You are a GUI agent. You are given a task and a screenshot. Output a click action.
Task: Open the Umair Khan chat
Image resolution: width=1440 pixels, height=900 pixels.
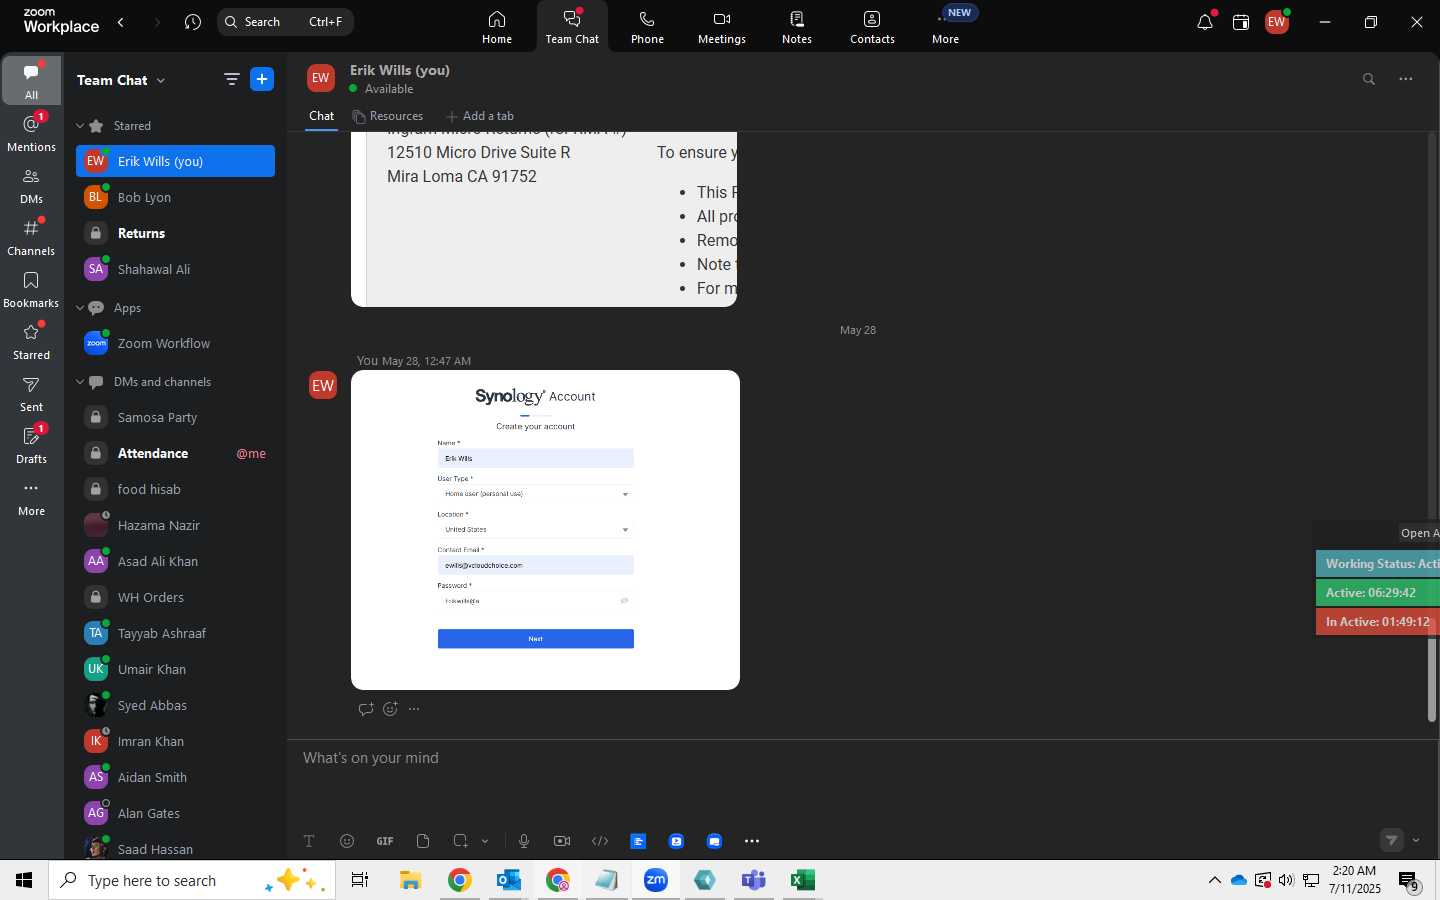(x=175, y=669)
